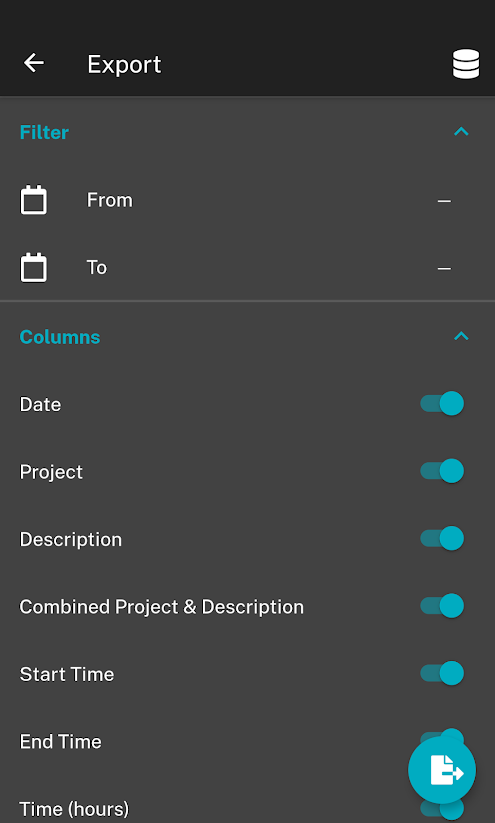Screen dimensions: 495x823
Task: Tap the Filter section heading
Action: click(44, 132)
